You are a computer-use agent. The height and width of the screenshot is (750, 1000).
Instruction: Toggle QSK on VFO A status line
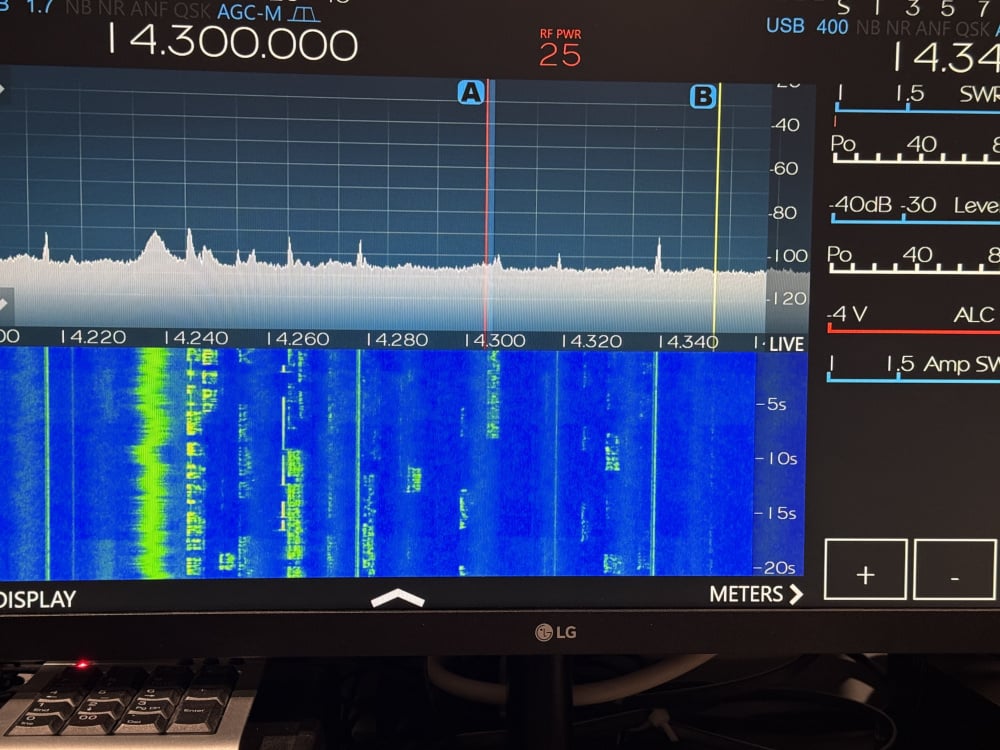click(191, 11)
